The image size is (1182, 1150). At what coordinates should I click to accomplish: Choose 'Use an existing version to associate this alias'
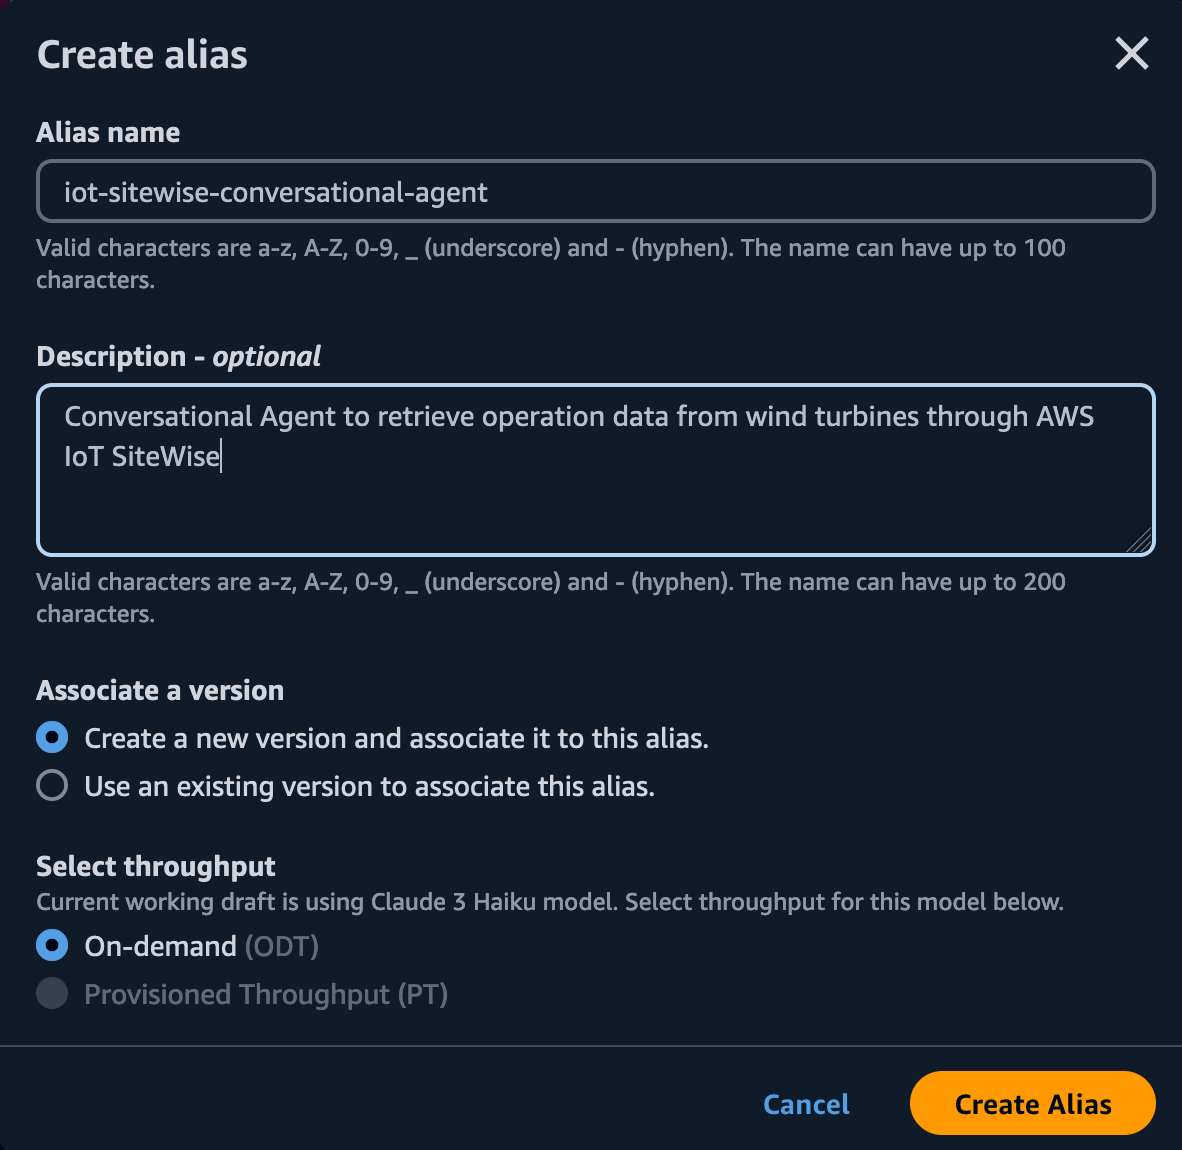pos(51,785)
